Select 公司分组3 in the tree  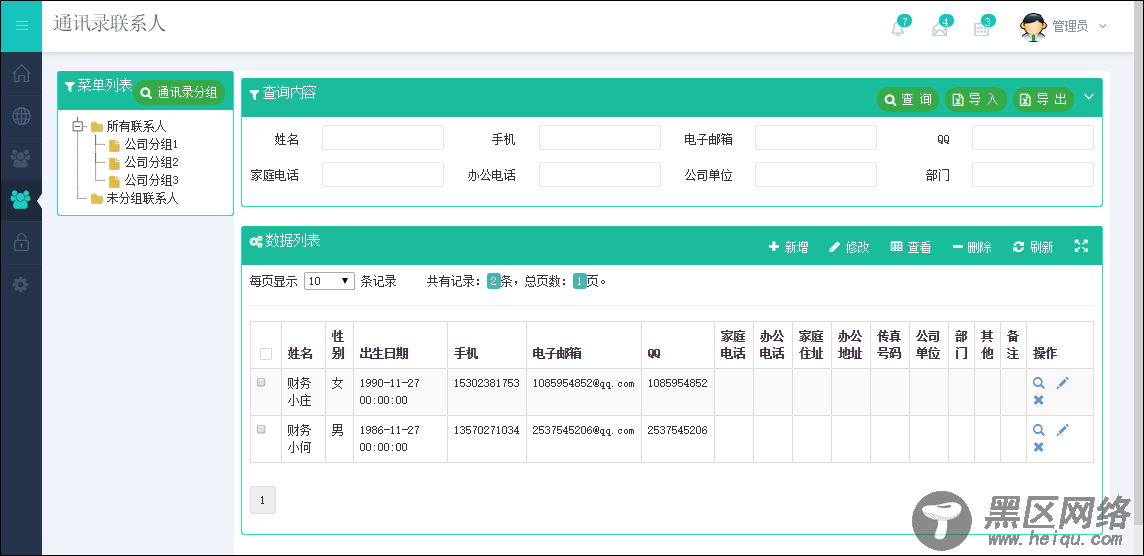(151, 180)
